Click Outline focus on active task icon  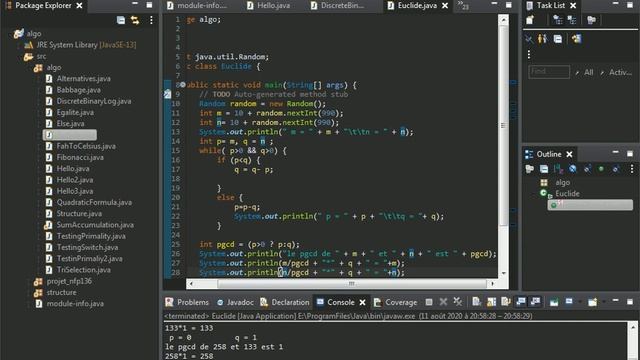coord(530,169)
